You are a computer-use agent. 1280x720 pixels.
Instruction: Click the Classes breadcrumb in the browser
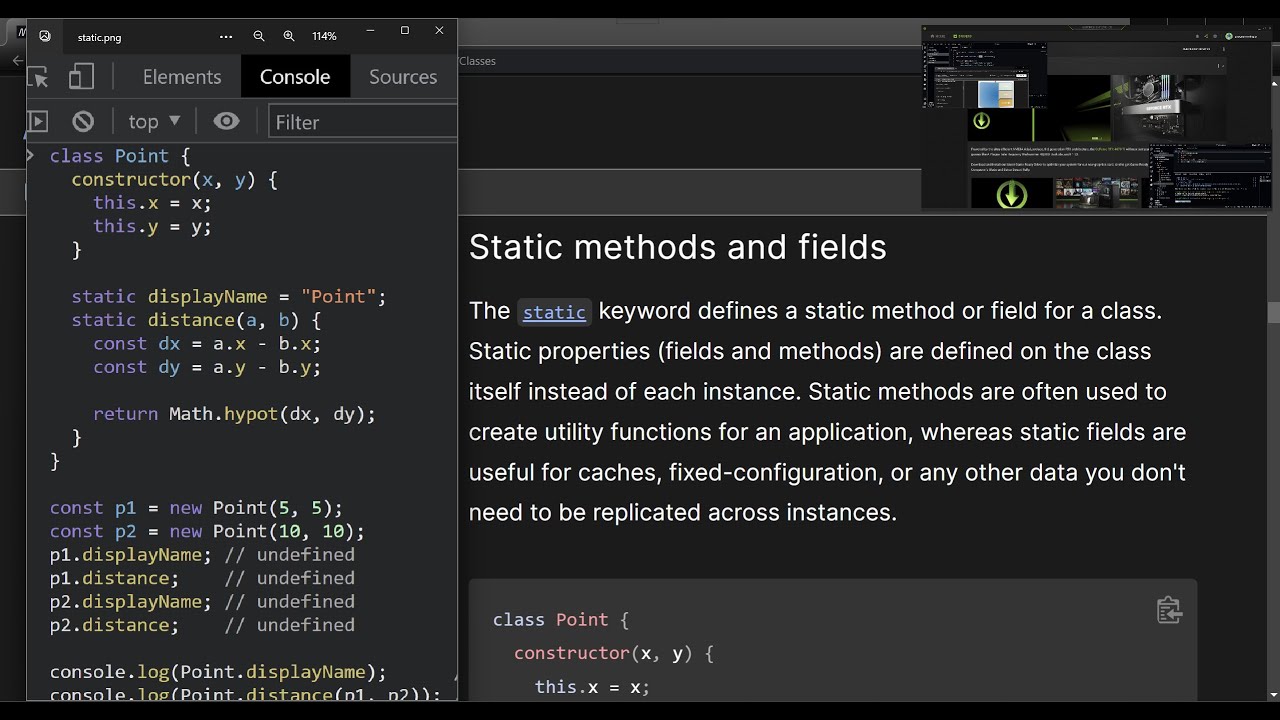coord(478,61)
